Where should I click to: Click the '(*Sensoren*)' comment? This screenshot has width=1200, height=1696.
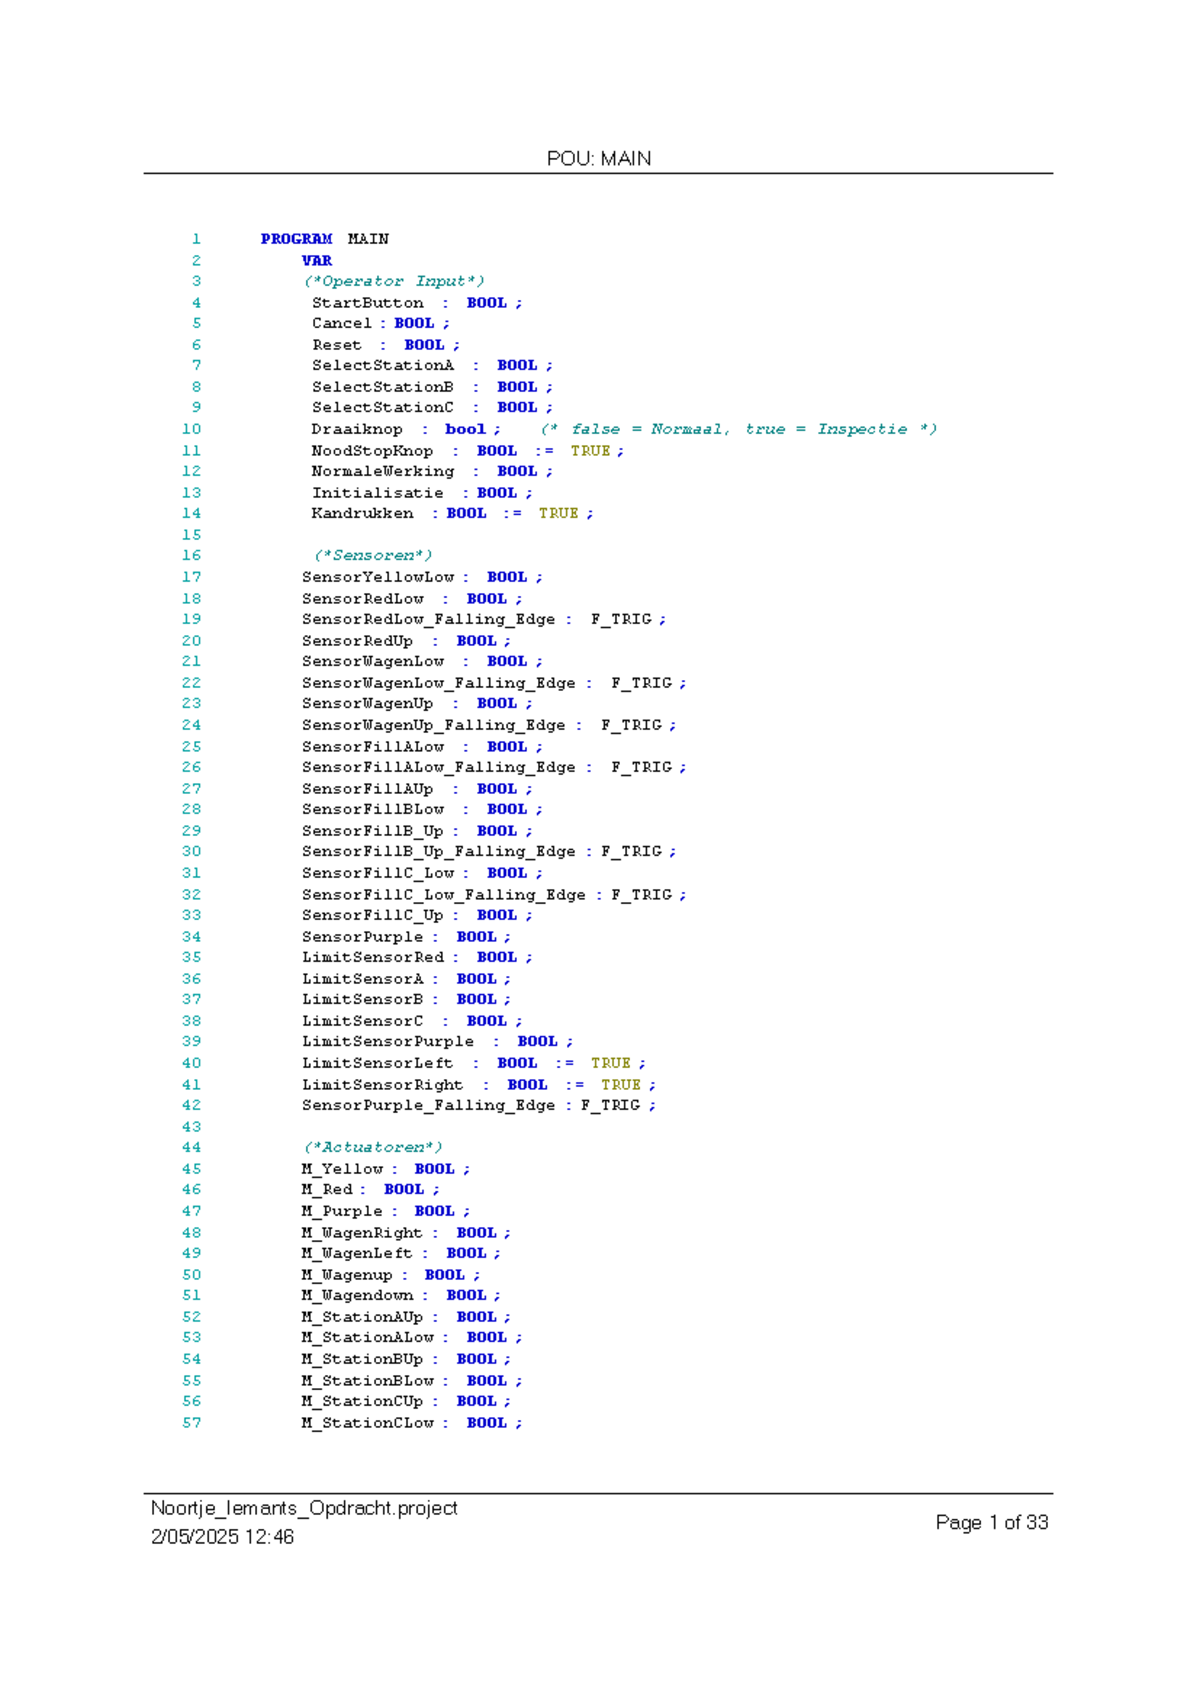tap(372, 556)
